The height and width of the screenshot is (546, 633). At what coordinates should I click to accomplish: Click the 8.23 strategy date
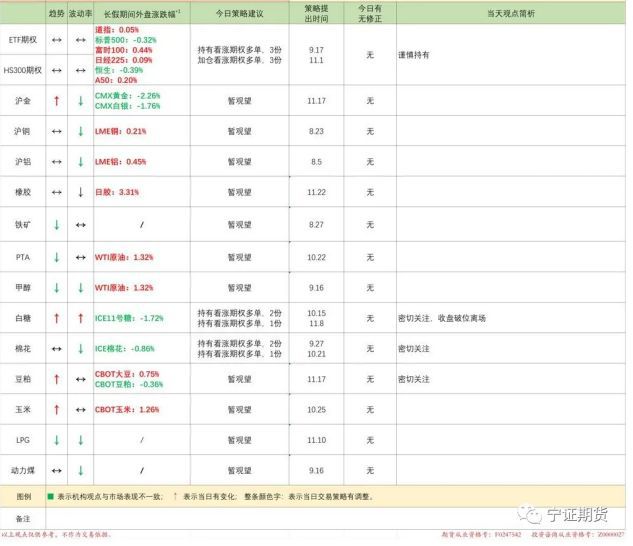pos(316,131)
